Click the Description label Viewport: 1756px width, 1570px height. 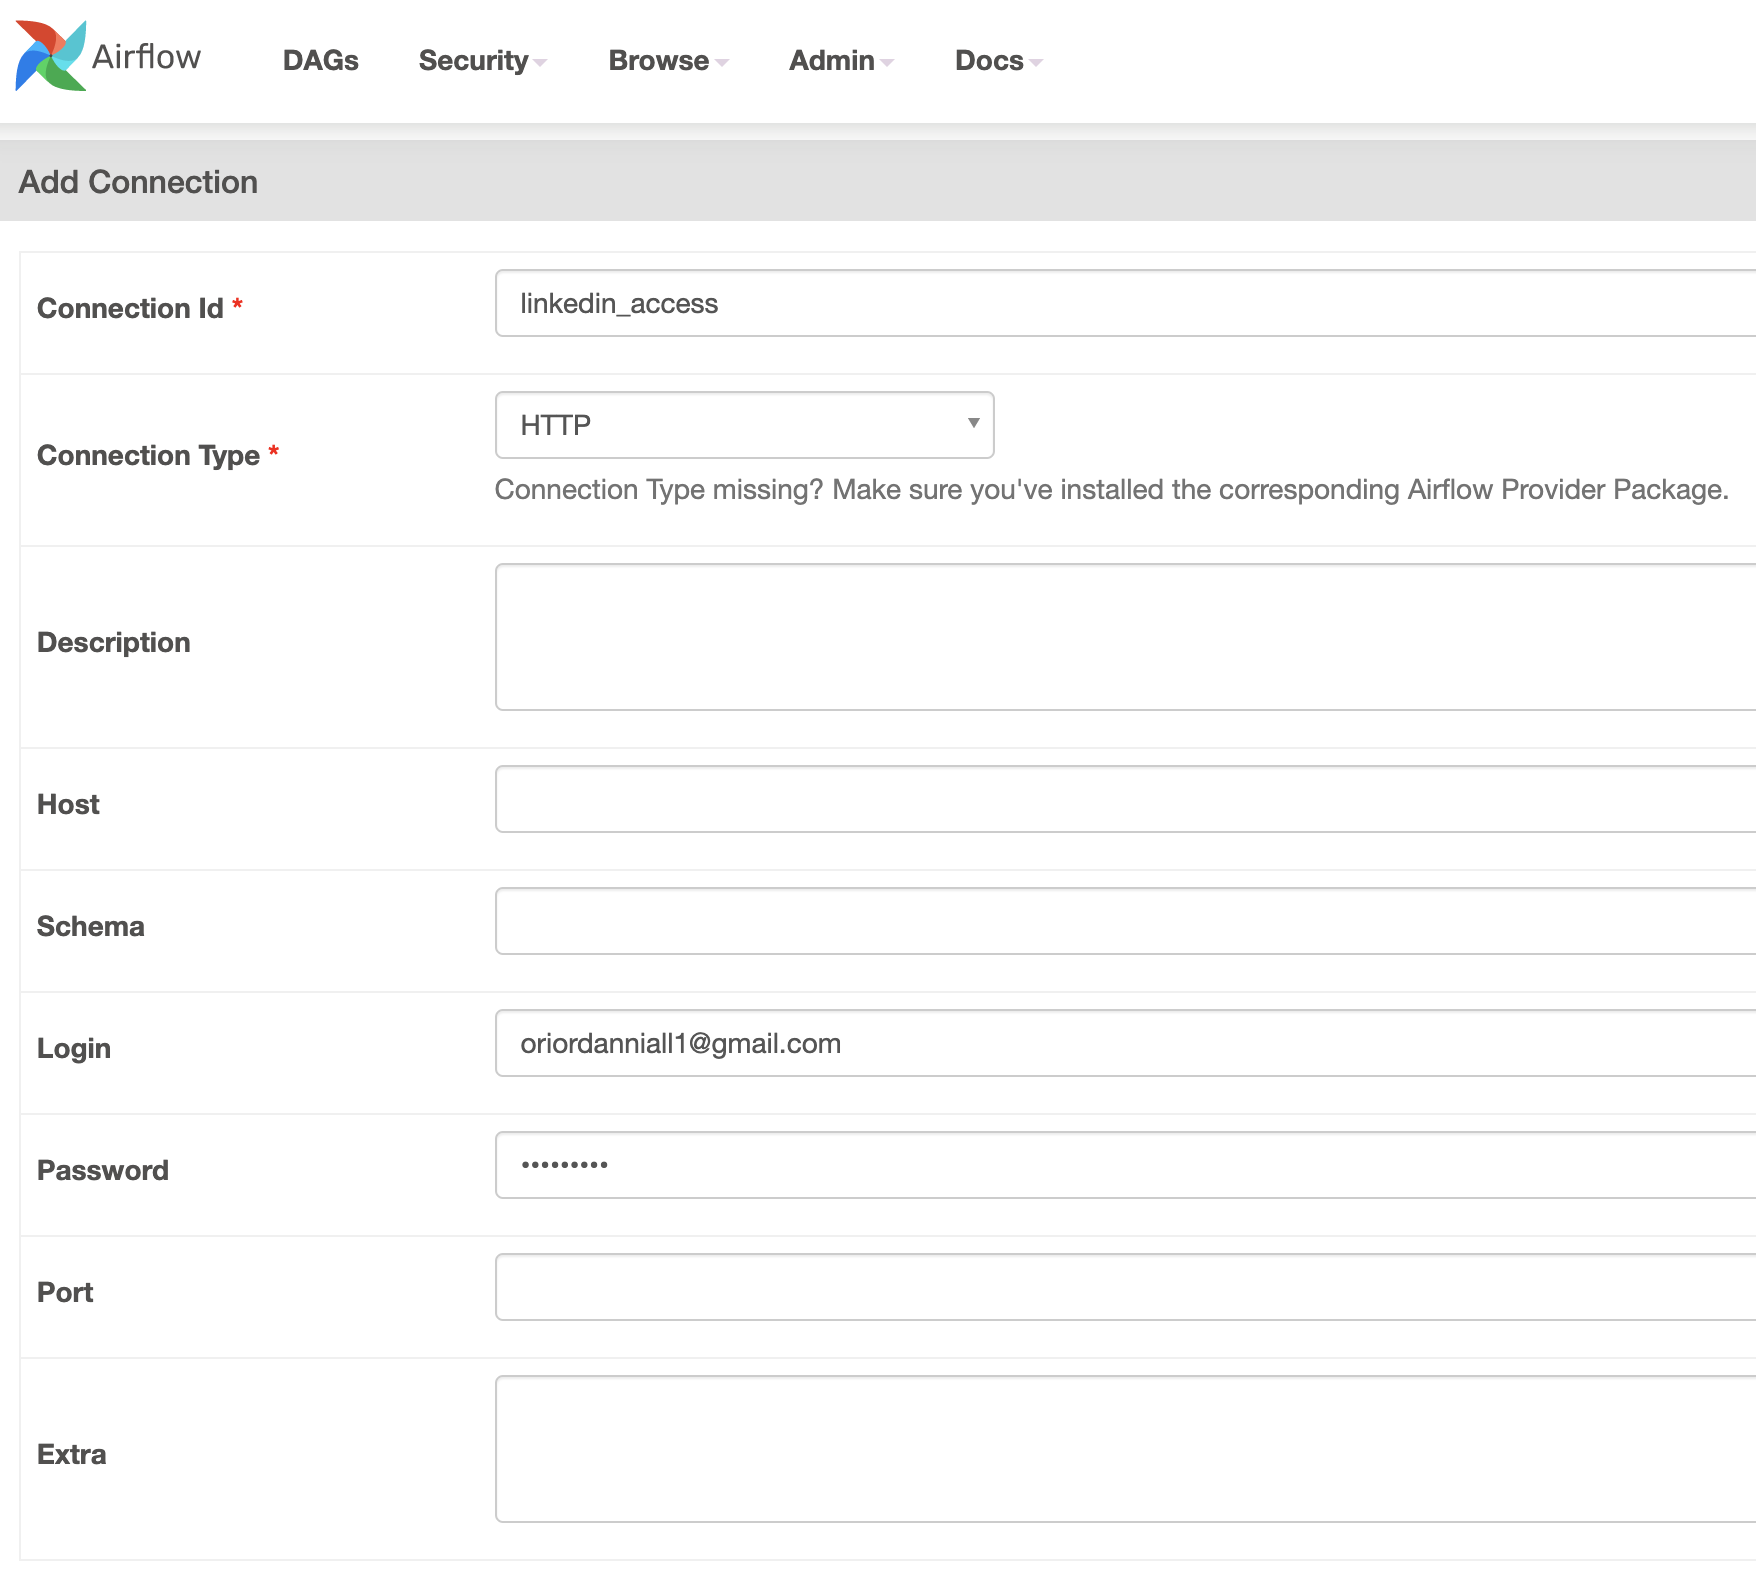113,642
